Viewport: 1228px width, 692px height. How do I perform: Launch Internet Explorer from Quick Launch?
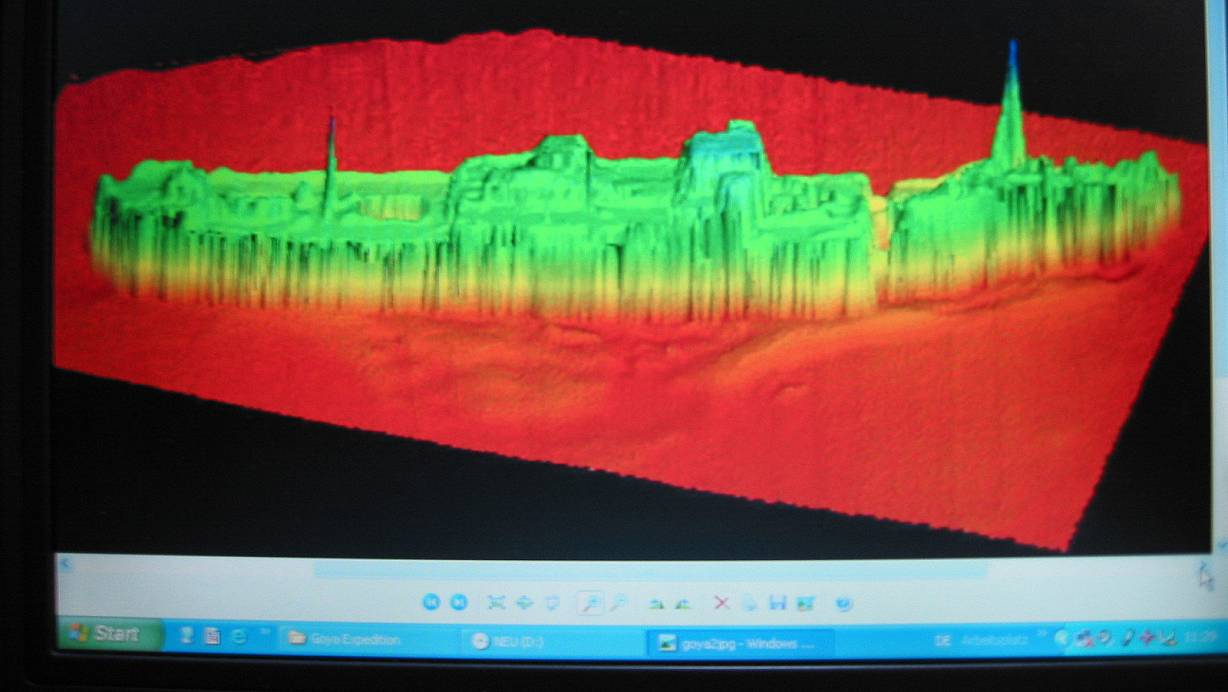tap(238, 636)
